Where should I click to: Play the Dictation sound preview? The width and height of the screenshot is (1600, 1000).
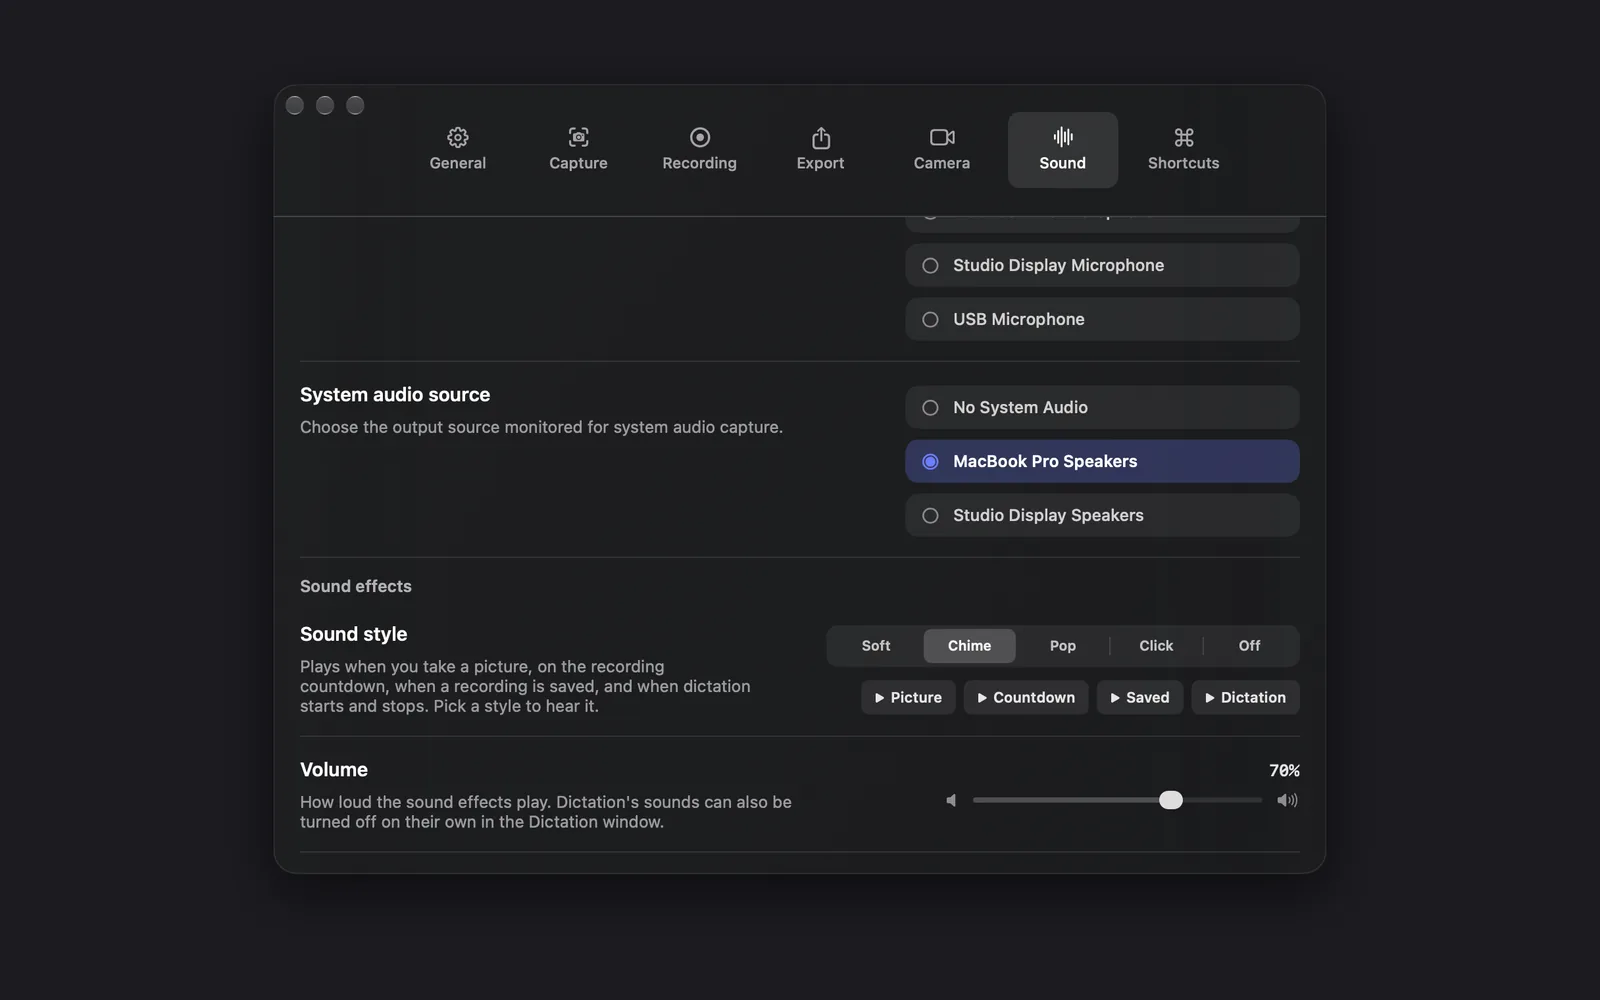pyautogui.click(x=1246, y=697)
